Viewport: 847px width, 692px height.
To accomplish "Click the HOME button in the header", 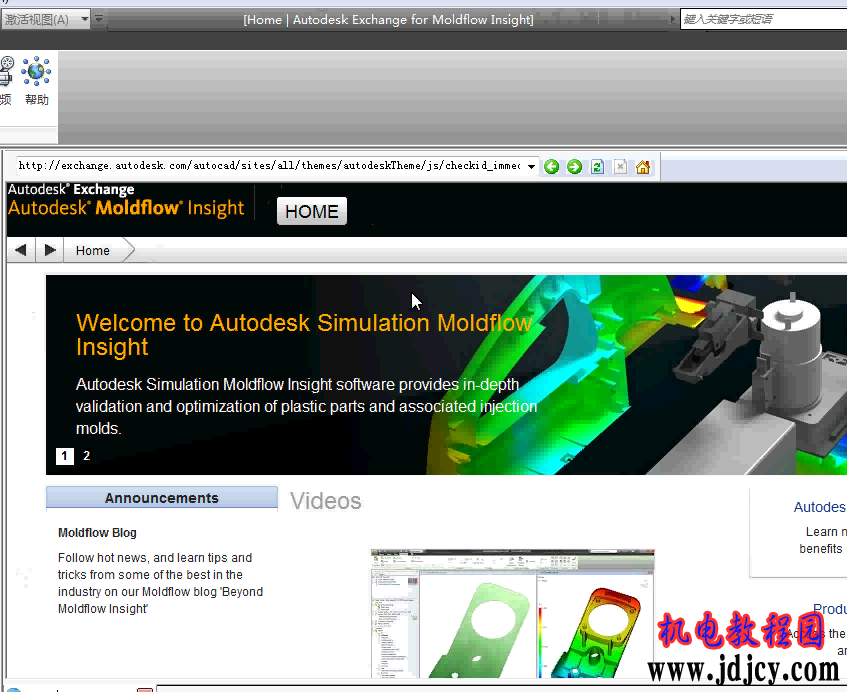I will click(x=312, y=211).
